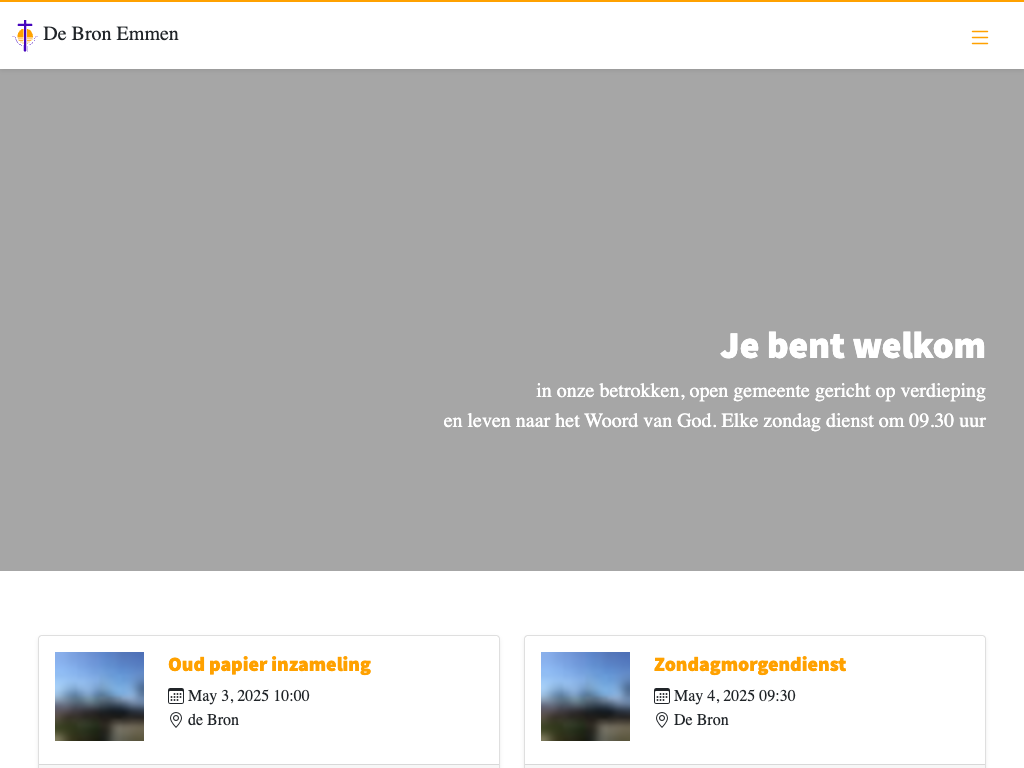Click the "Je bent welkom" heading

pos(852,346)
